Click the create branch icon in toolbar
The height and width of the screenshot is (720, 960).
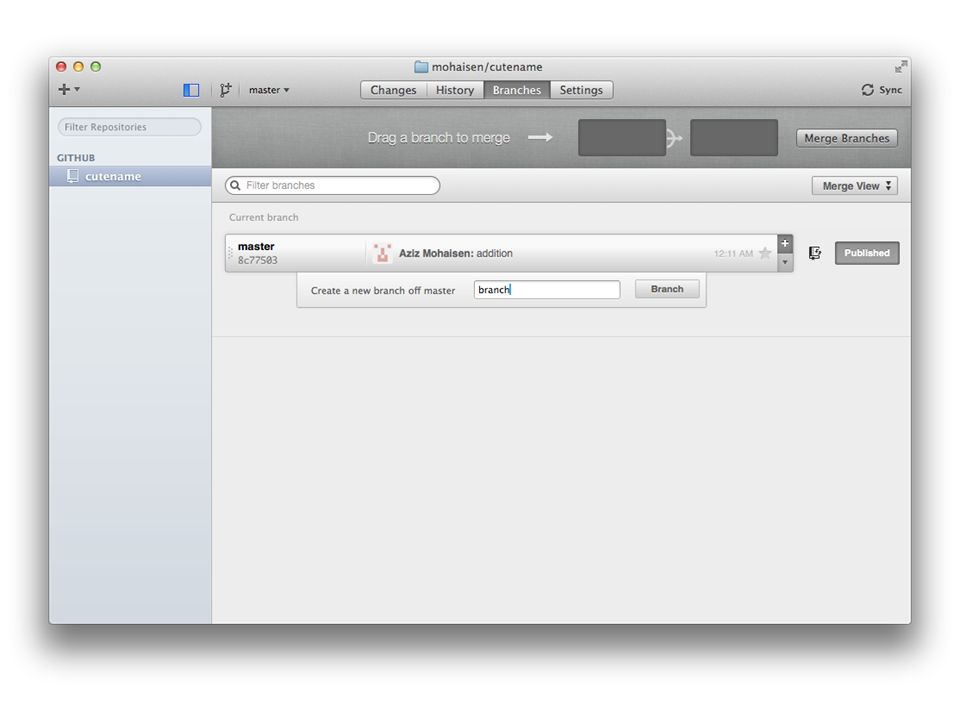[225, 90]
